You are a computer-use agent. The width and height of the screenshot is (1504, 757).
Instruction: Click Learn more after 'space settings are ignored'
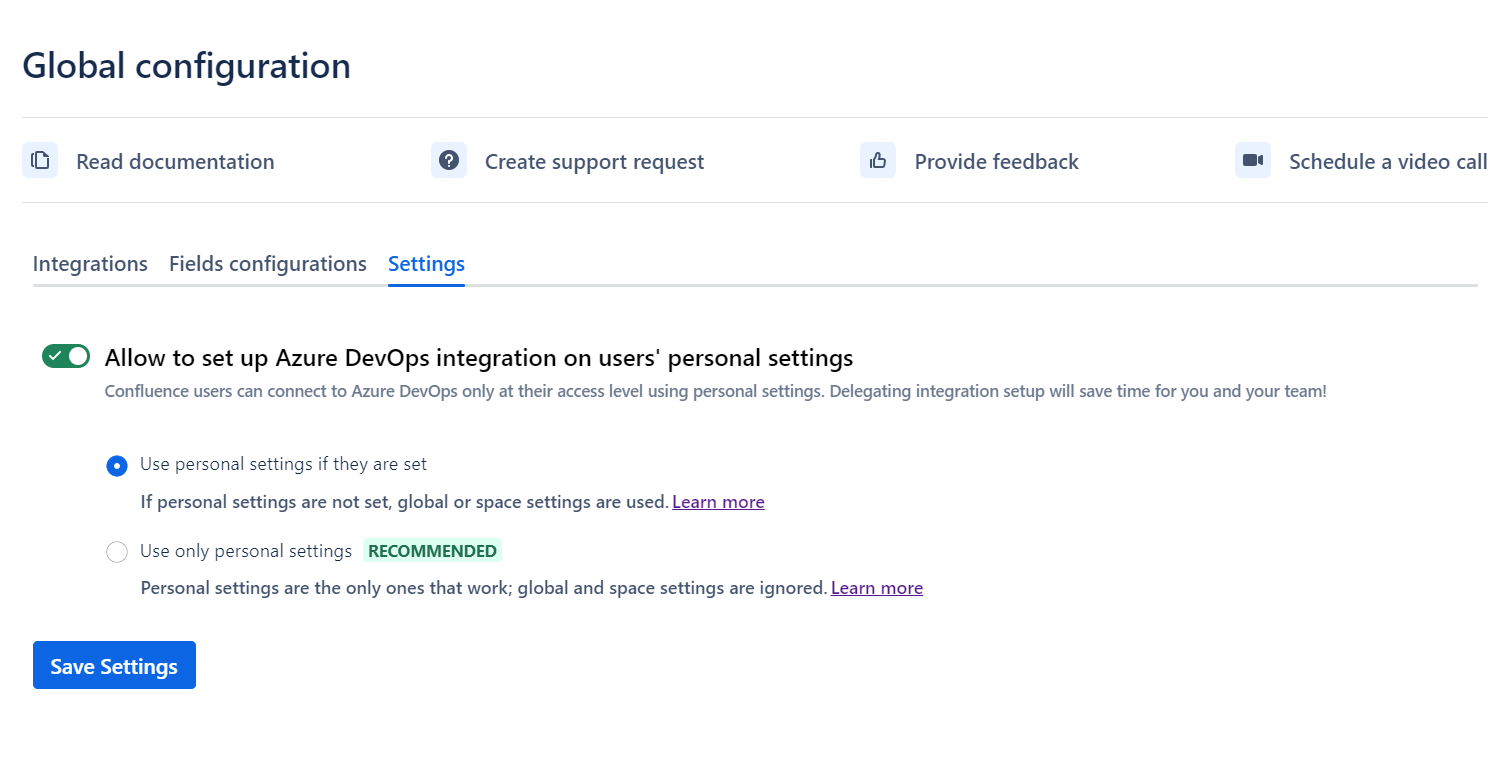(x=876, y=588)
